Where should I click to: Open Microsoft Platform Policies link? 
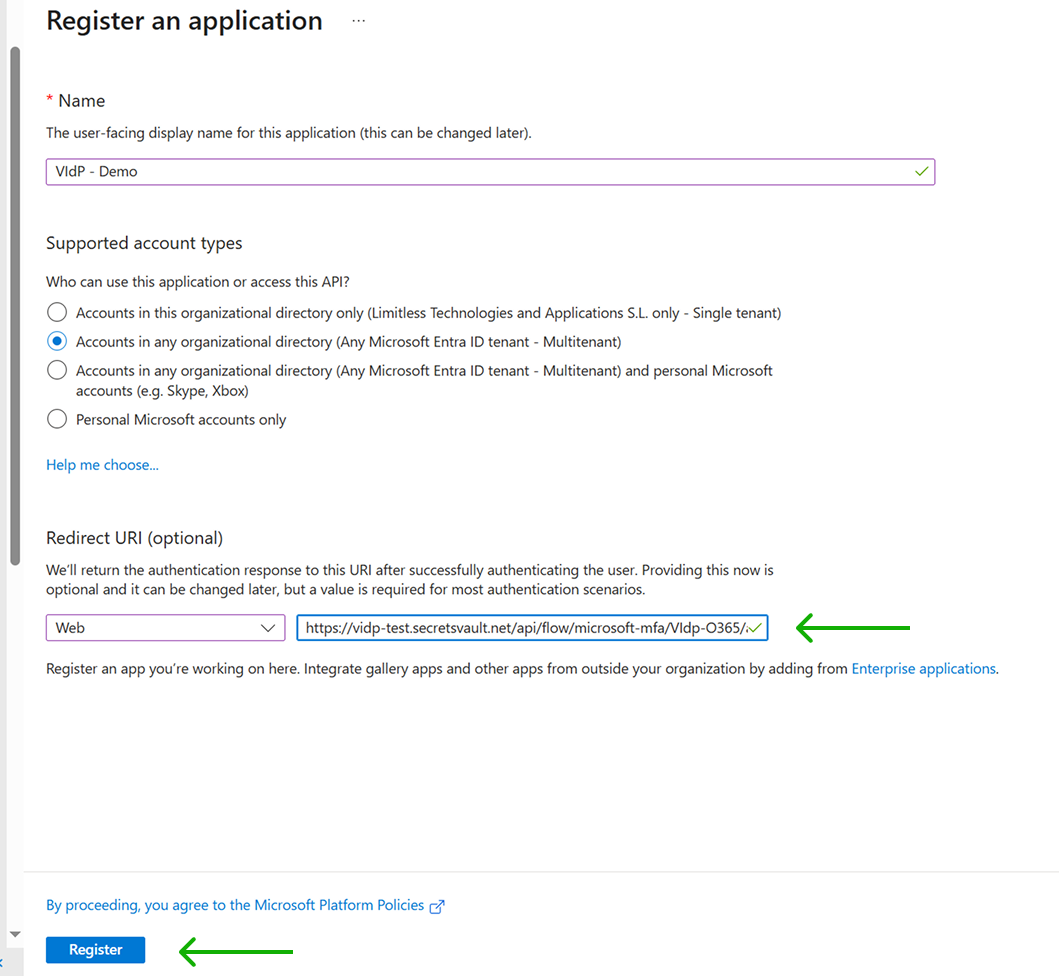coord(235,905)
